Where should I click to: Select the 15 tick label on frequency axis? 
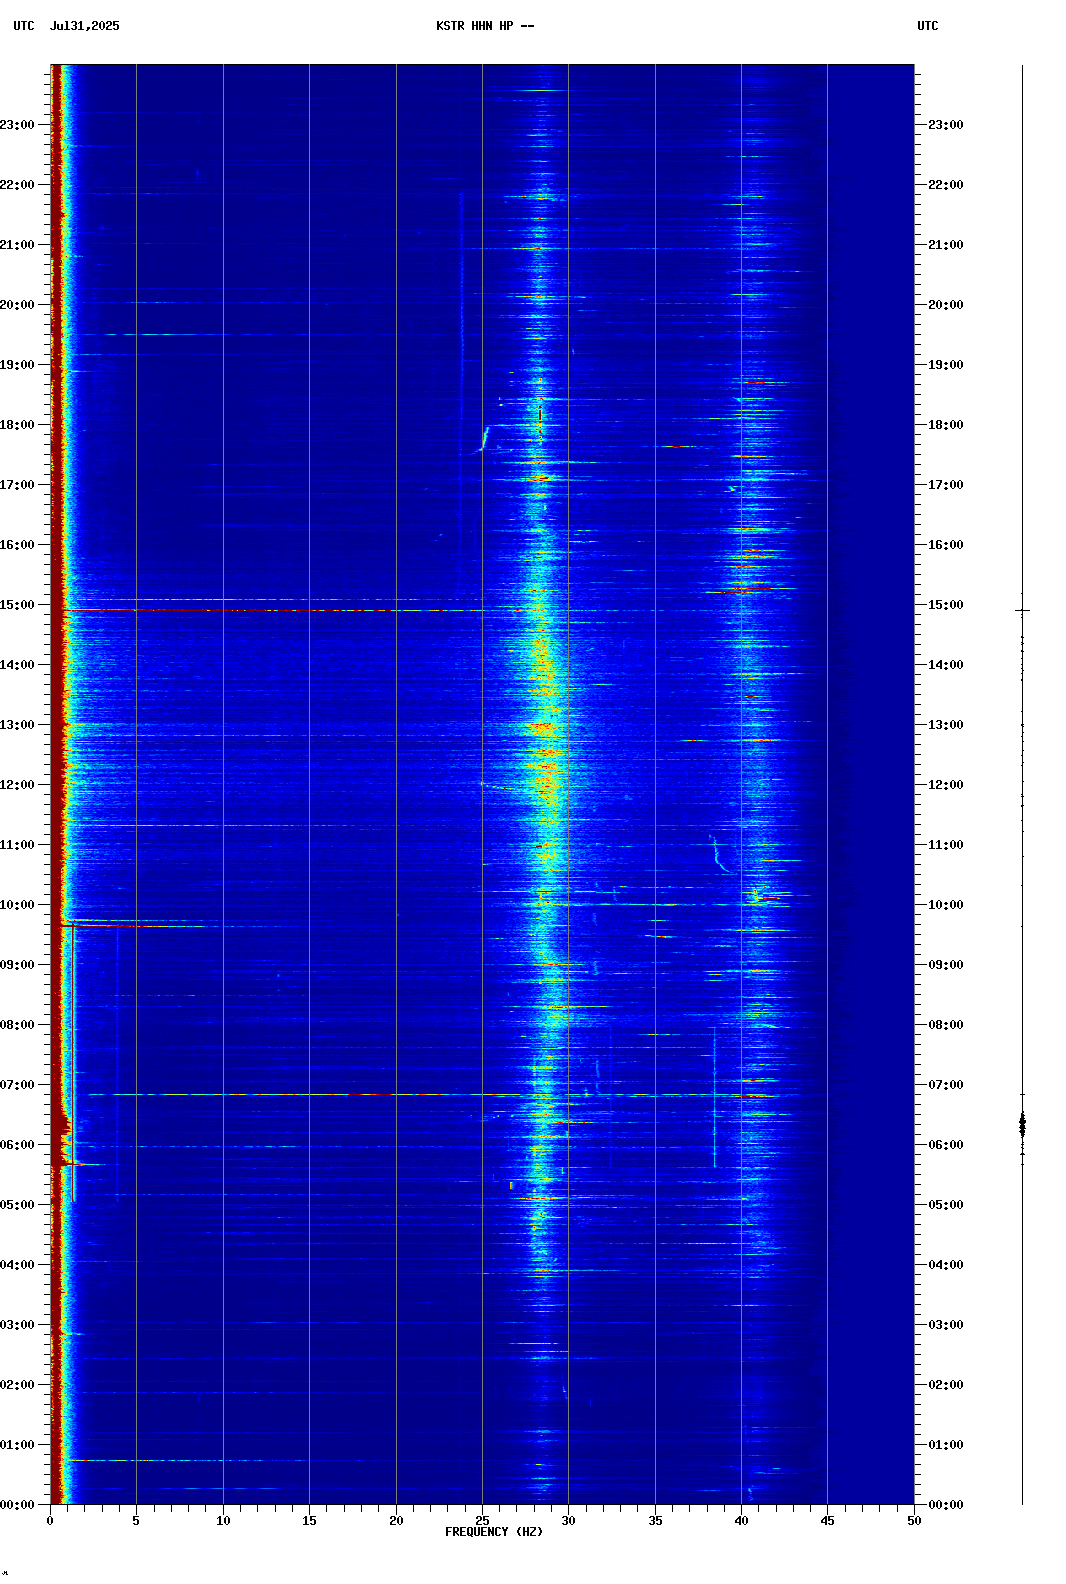[309, 1521]
